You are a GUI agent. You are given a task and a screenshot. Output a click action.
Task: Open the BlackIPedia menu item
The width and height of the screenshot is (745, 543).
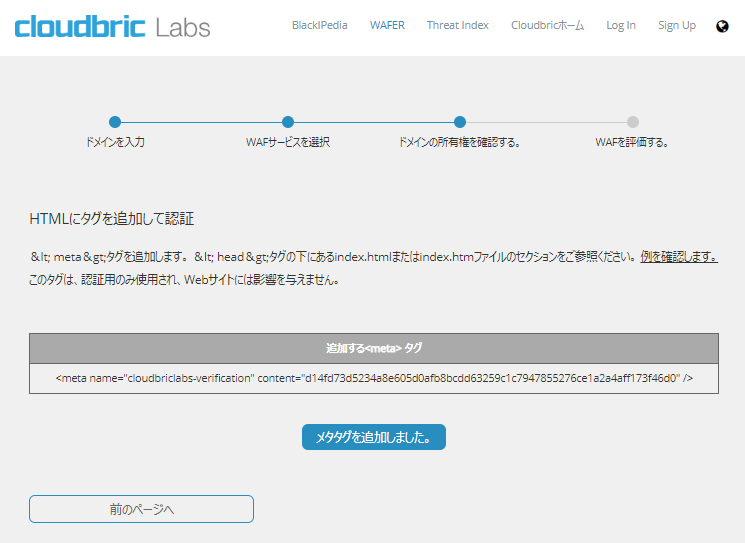pos(320,25)
